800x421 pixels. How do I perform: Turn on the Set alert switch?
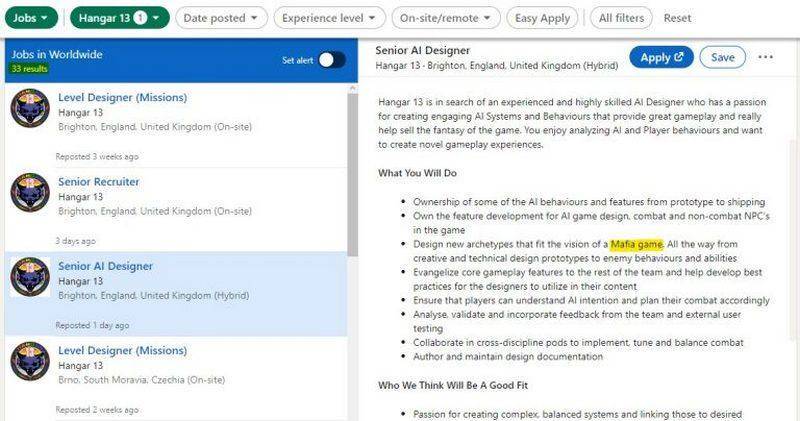332,60
